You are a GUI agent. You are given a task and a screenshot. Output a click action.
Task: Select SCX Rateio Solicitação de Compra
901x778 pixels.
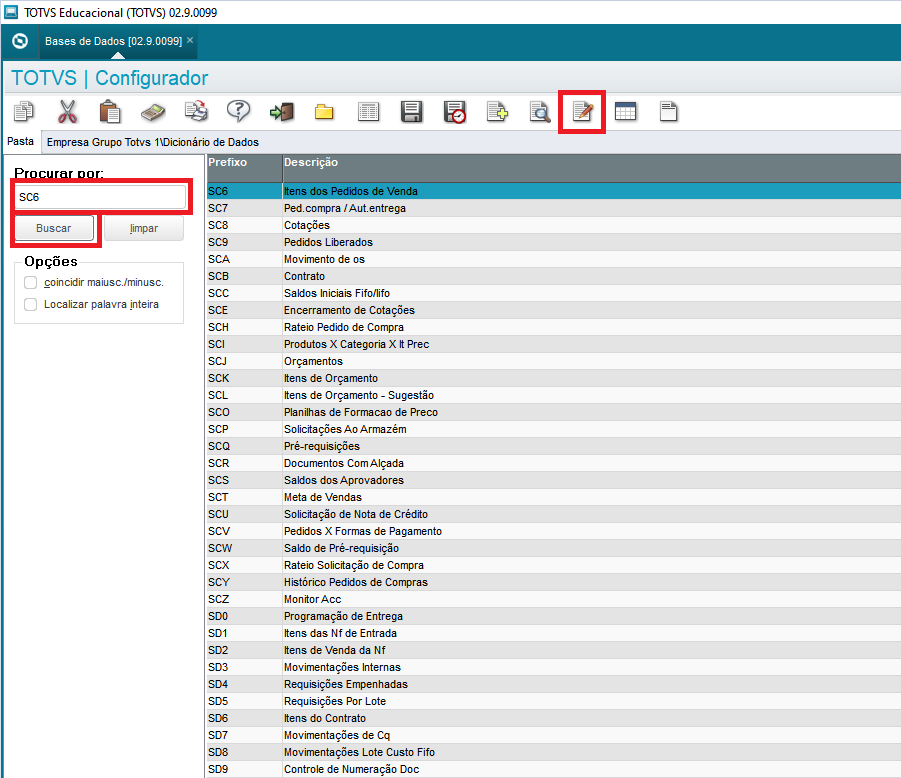click(x=554, y=565)
